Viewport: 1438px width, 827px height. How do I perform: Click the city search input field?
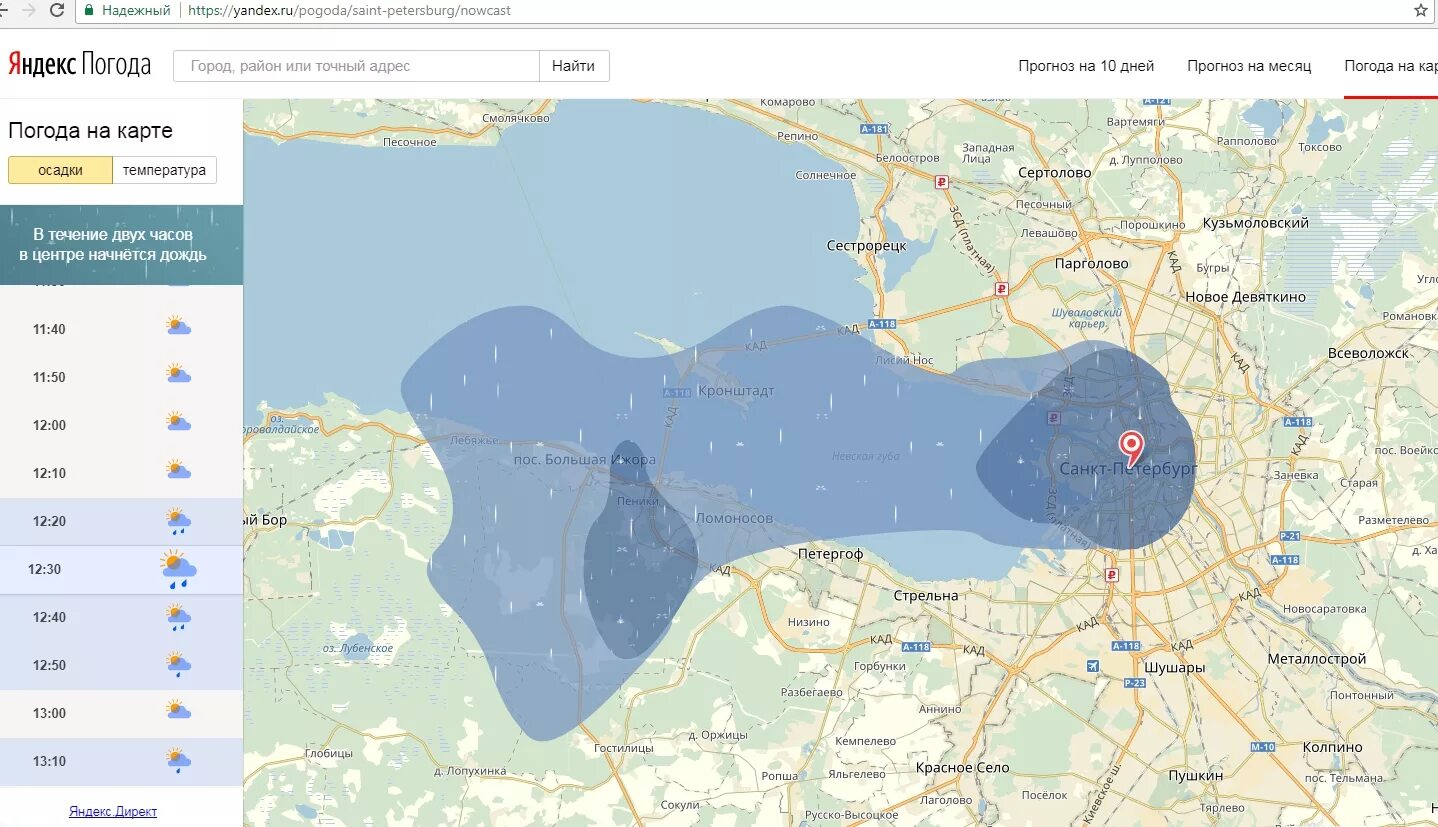click(356, 66)
